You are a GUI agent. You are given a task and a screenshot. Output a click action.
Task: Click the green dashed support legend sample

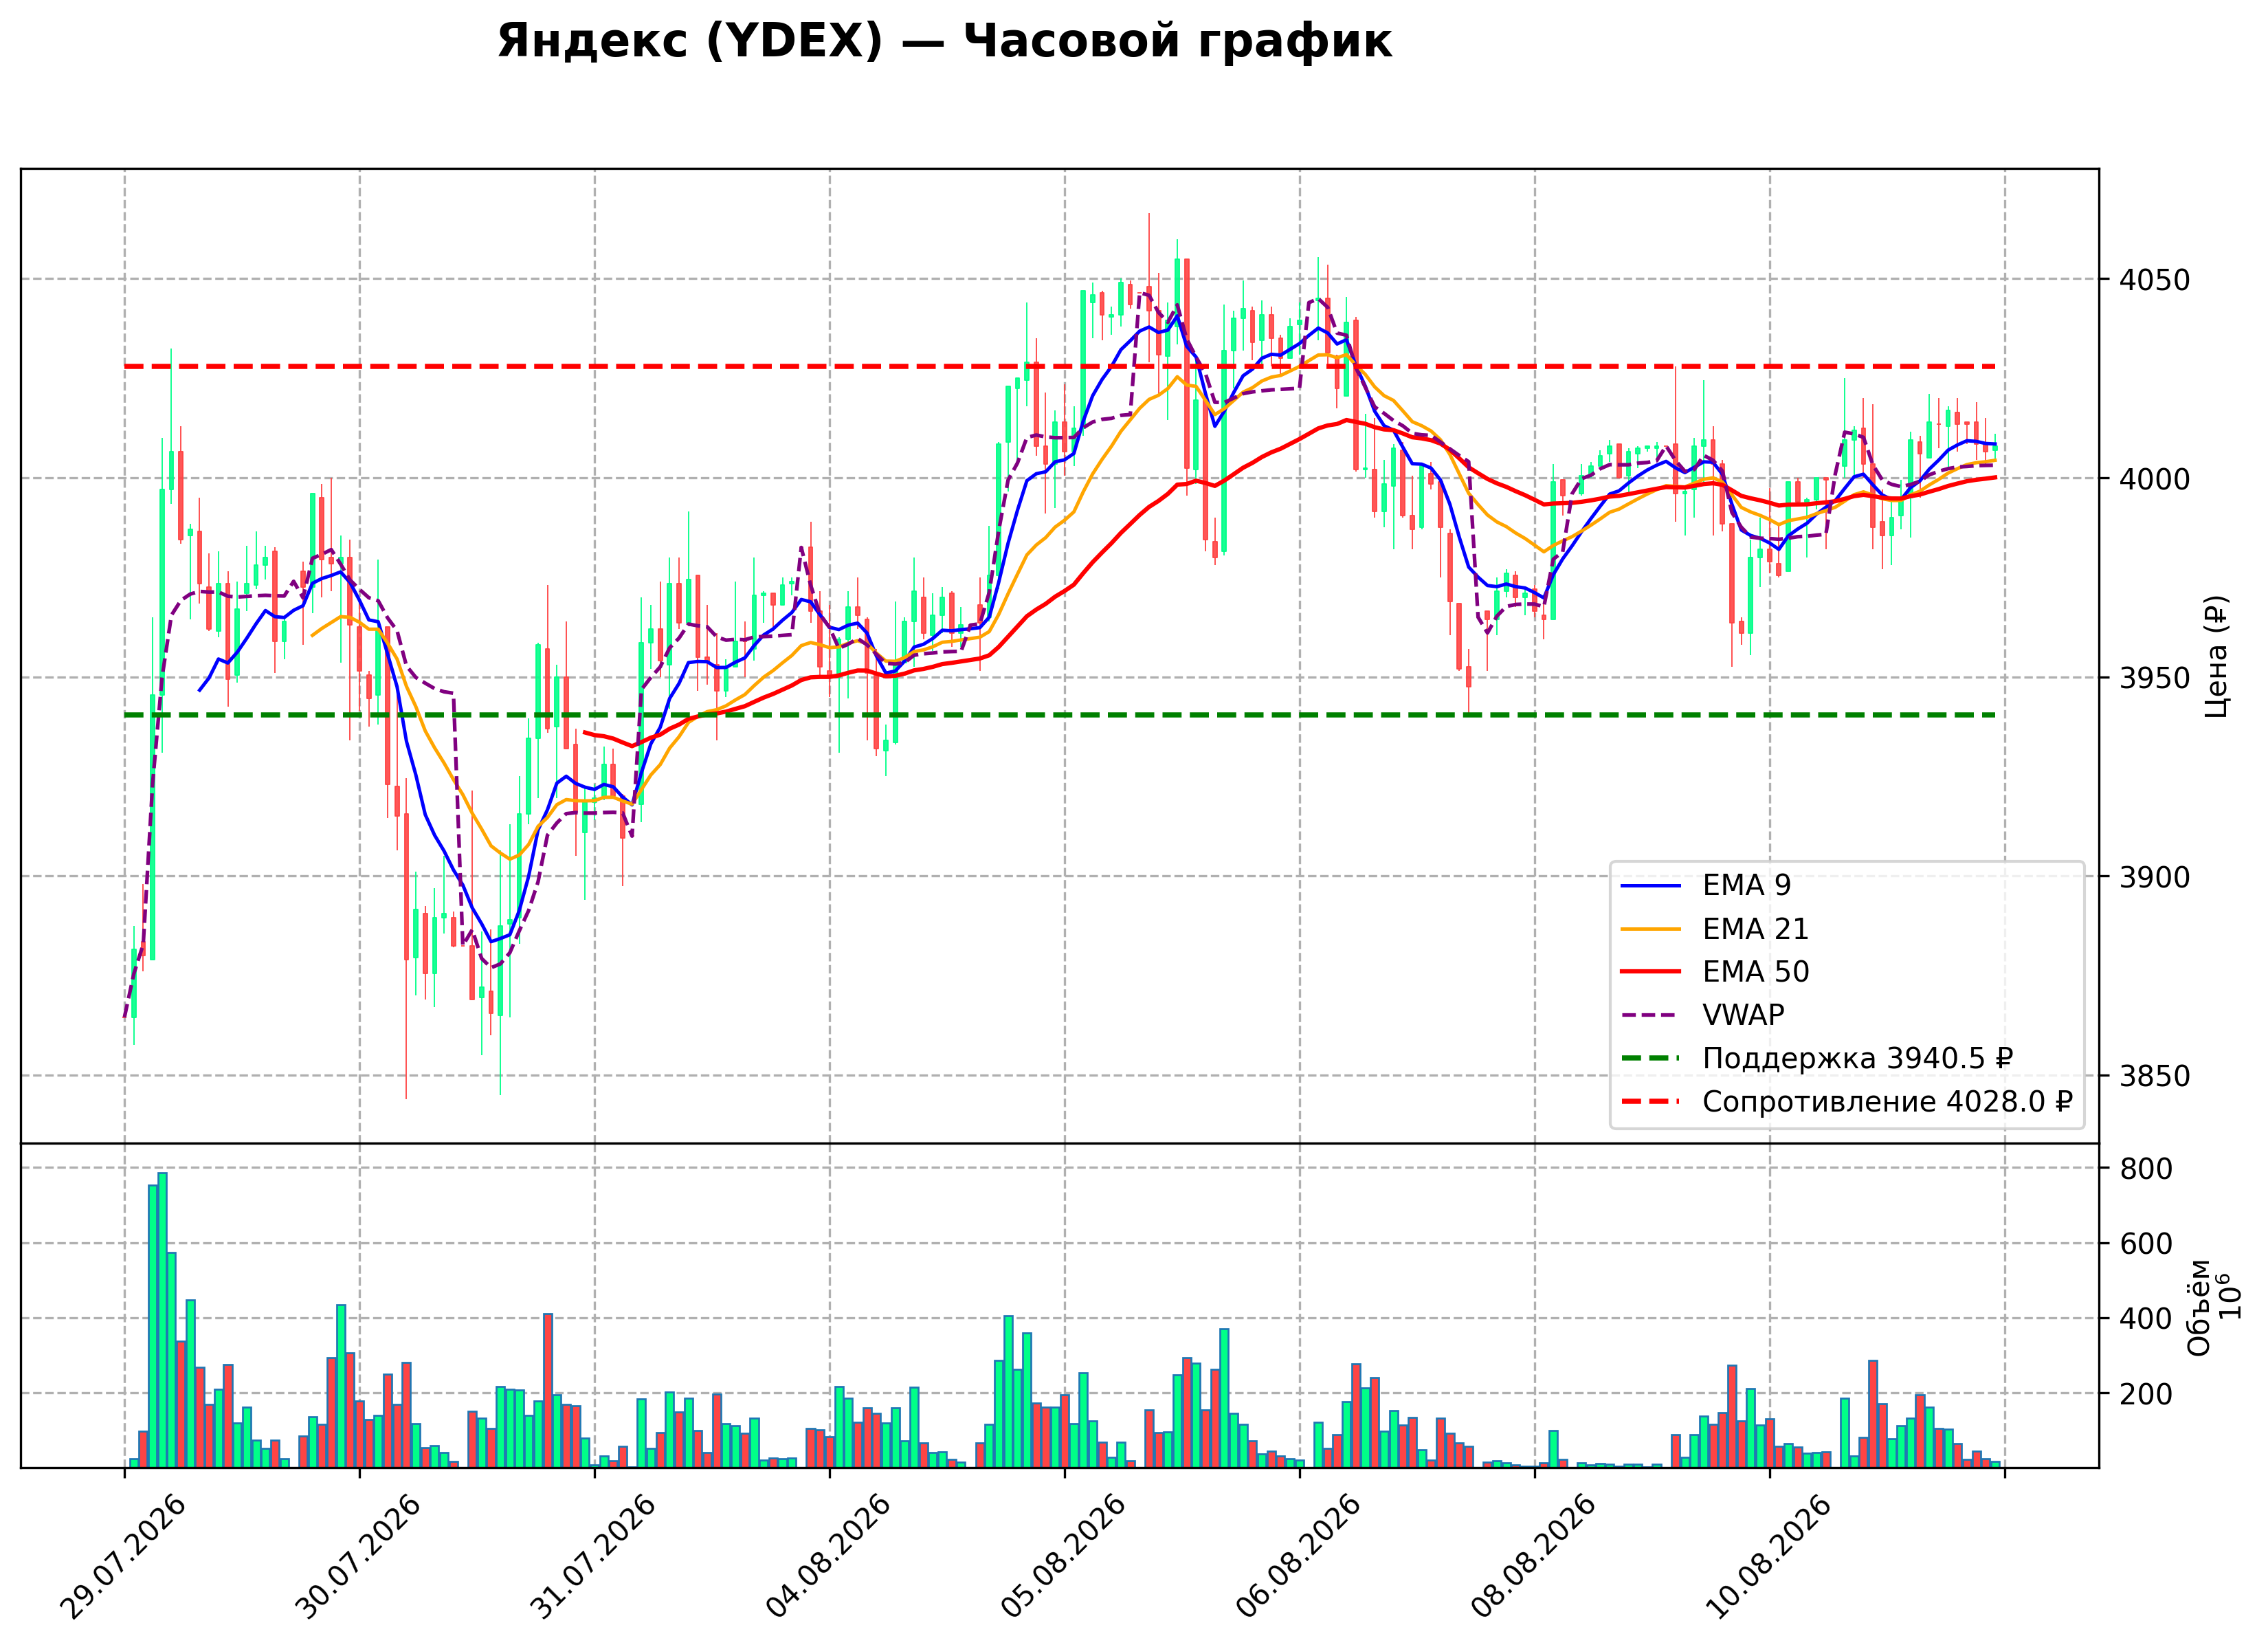1650,1058
